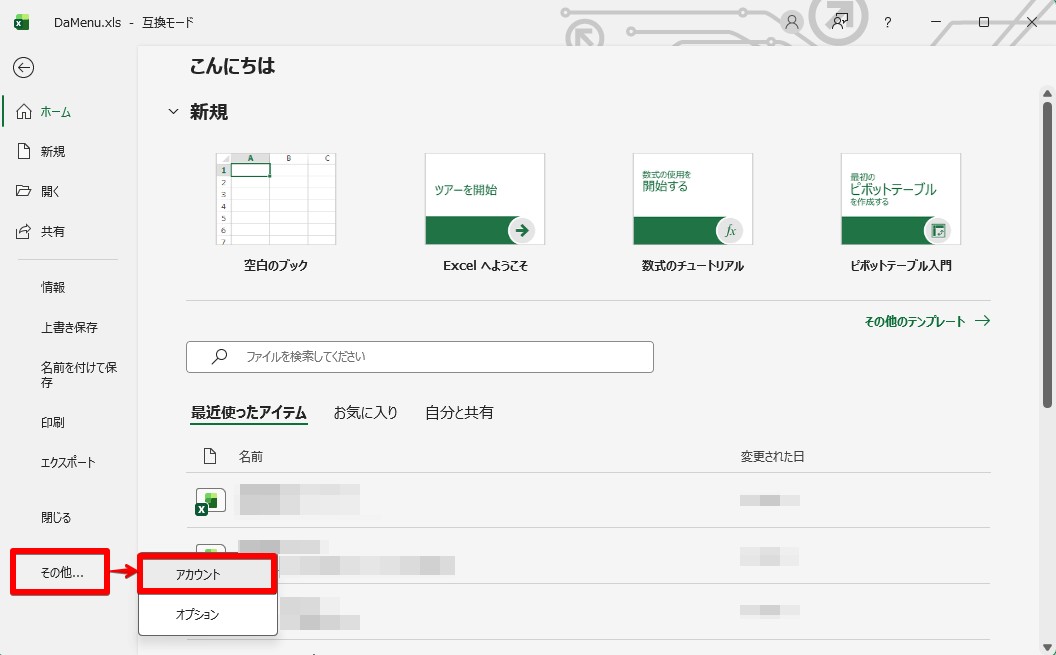The width and height of the screenshot is (1056, 655).
Task: Click the fx icon on formula tutorial tile
Action: click(730, 231)
